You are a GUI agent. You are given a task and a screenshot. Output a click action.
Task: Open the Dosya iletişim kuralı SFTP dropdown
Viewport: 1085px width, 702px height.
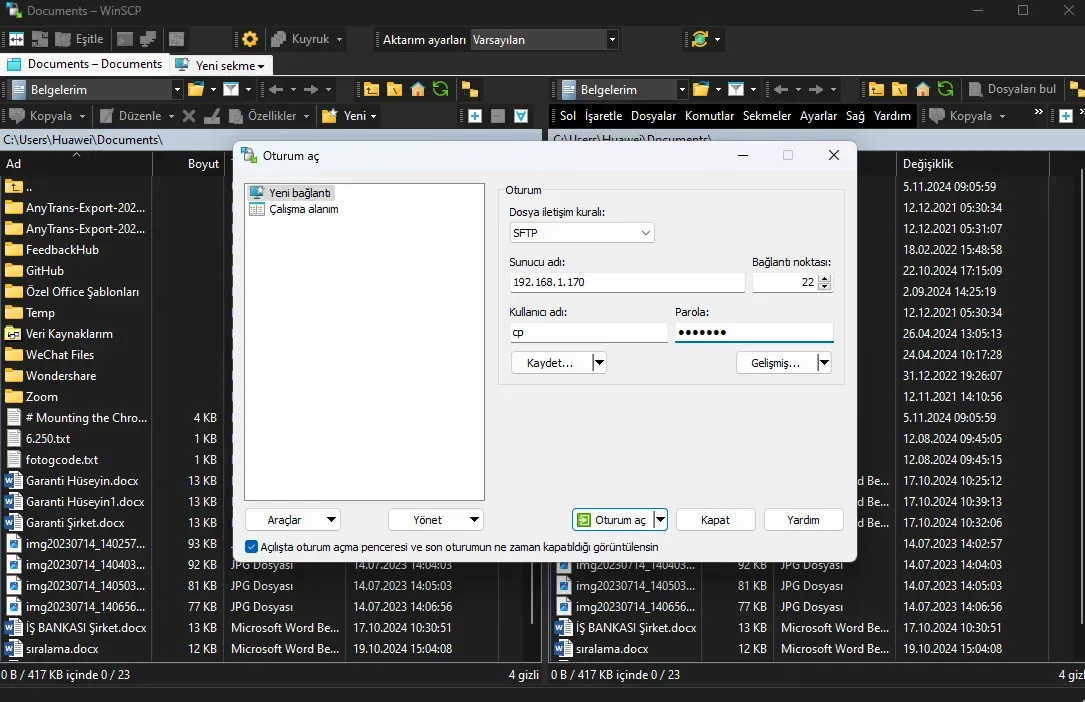581,233
